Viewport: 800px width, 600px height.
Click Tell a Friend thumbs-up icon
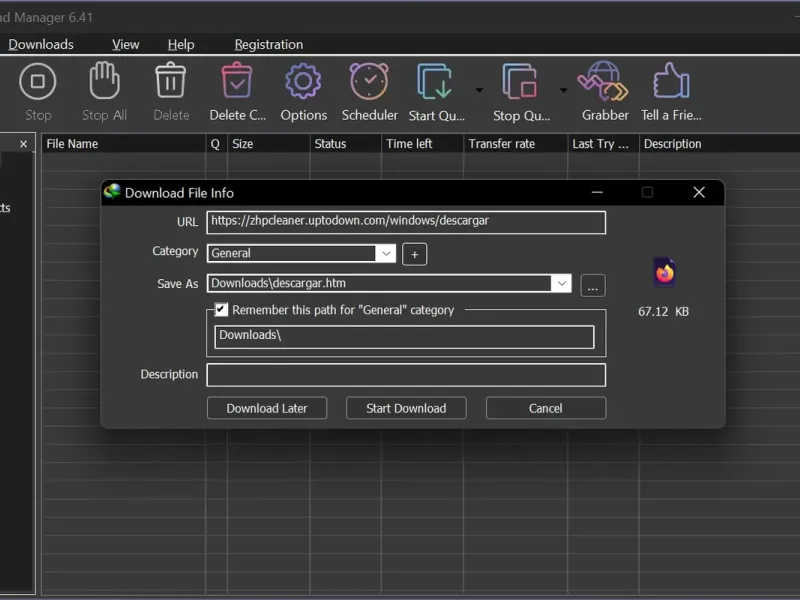(671, 80)
